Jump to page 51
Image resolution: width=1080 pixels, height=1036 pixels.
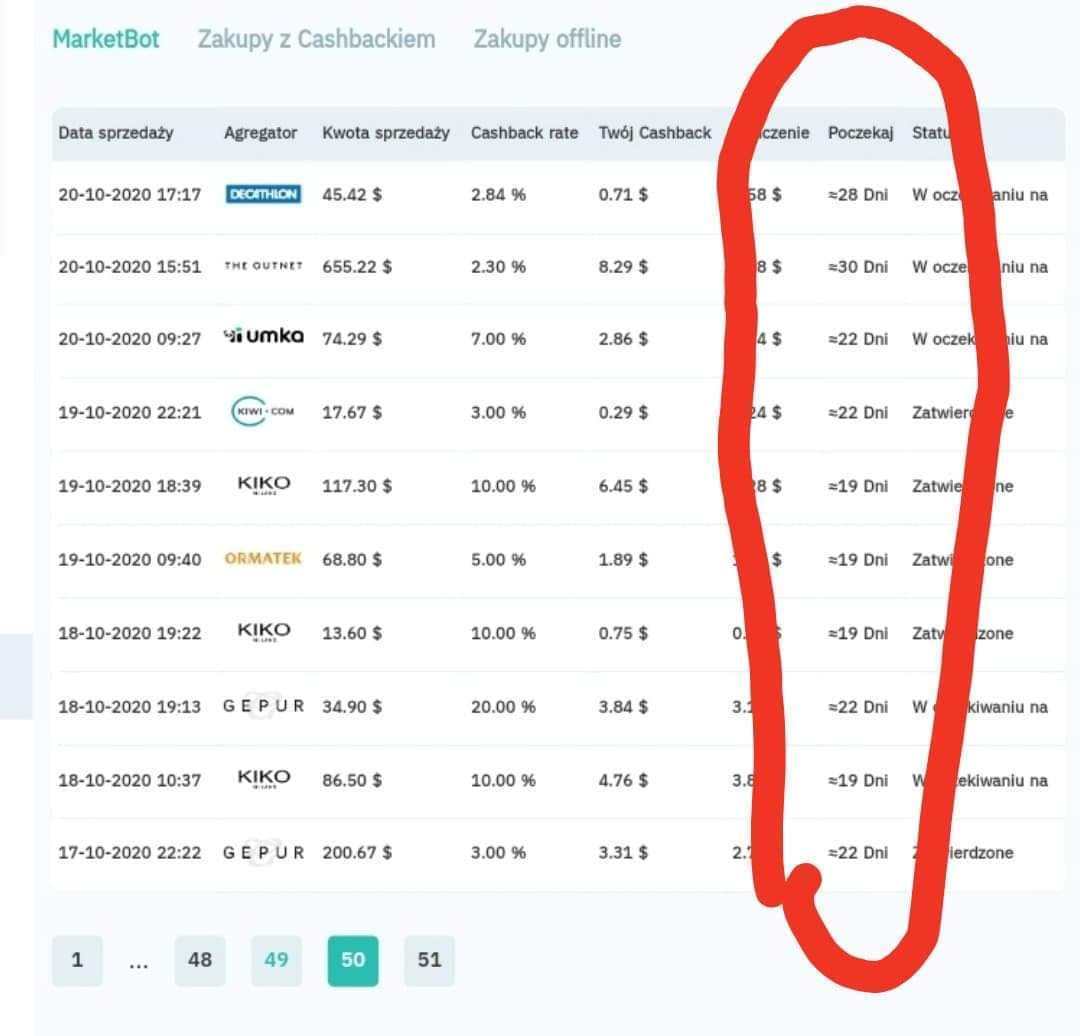click(x=429, y=960)
